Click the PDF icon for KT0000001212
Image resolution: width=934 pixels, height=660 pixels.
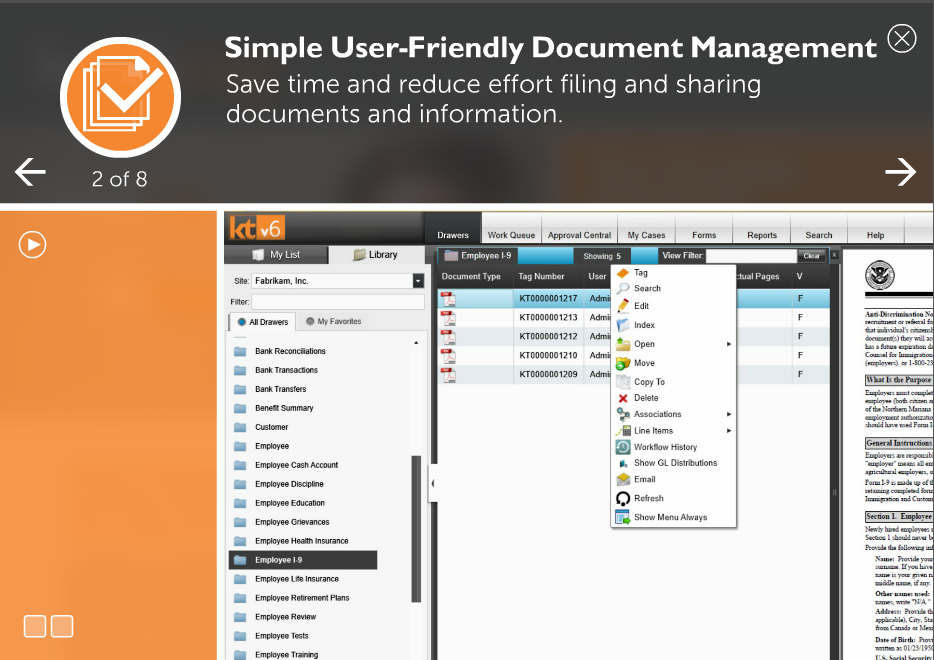point(448,337)
